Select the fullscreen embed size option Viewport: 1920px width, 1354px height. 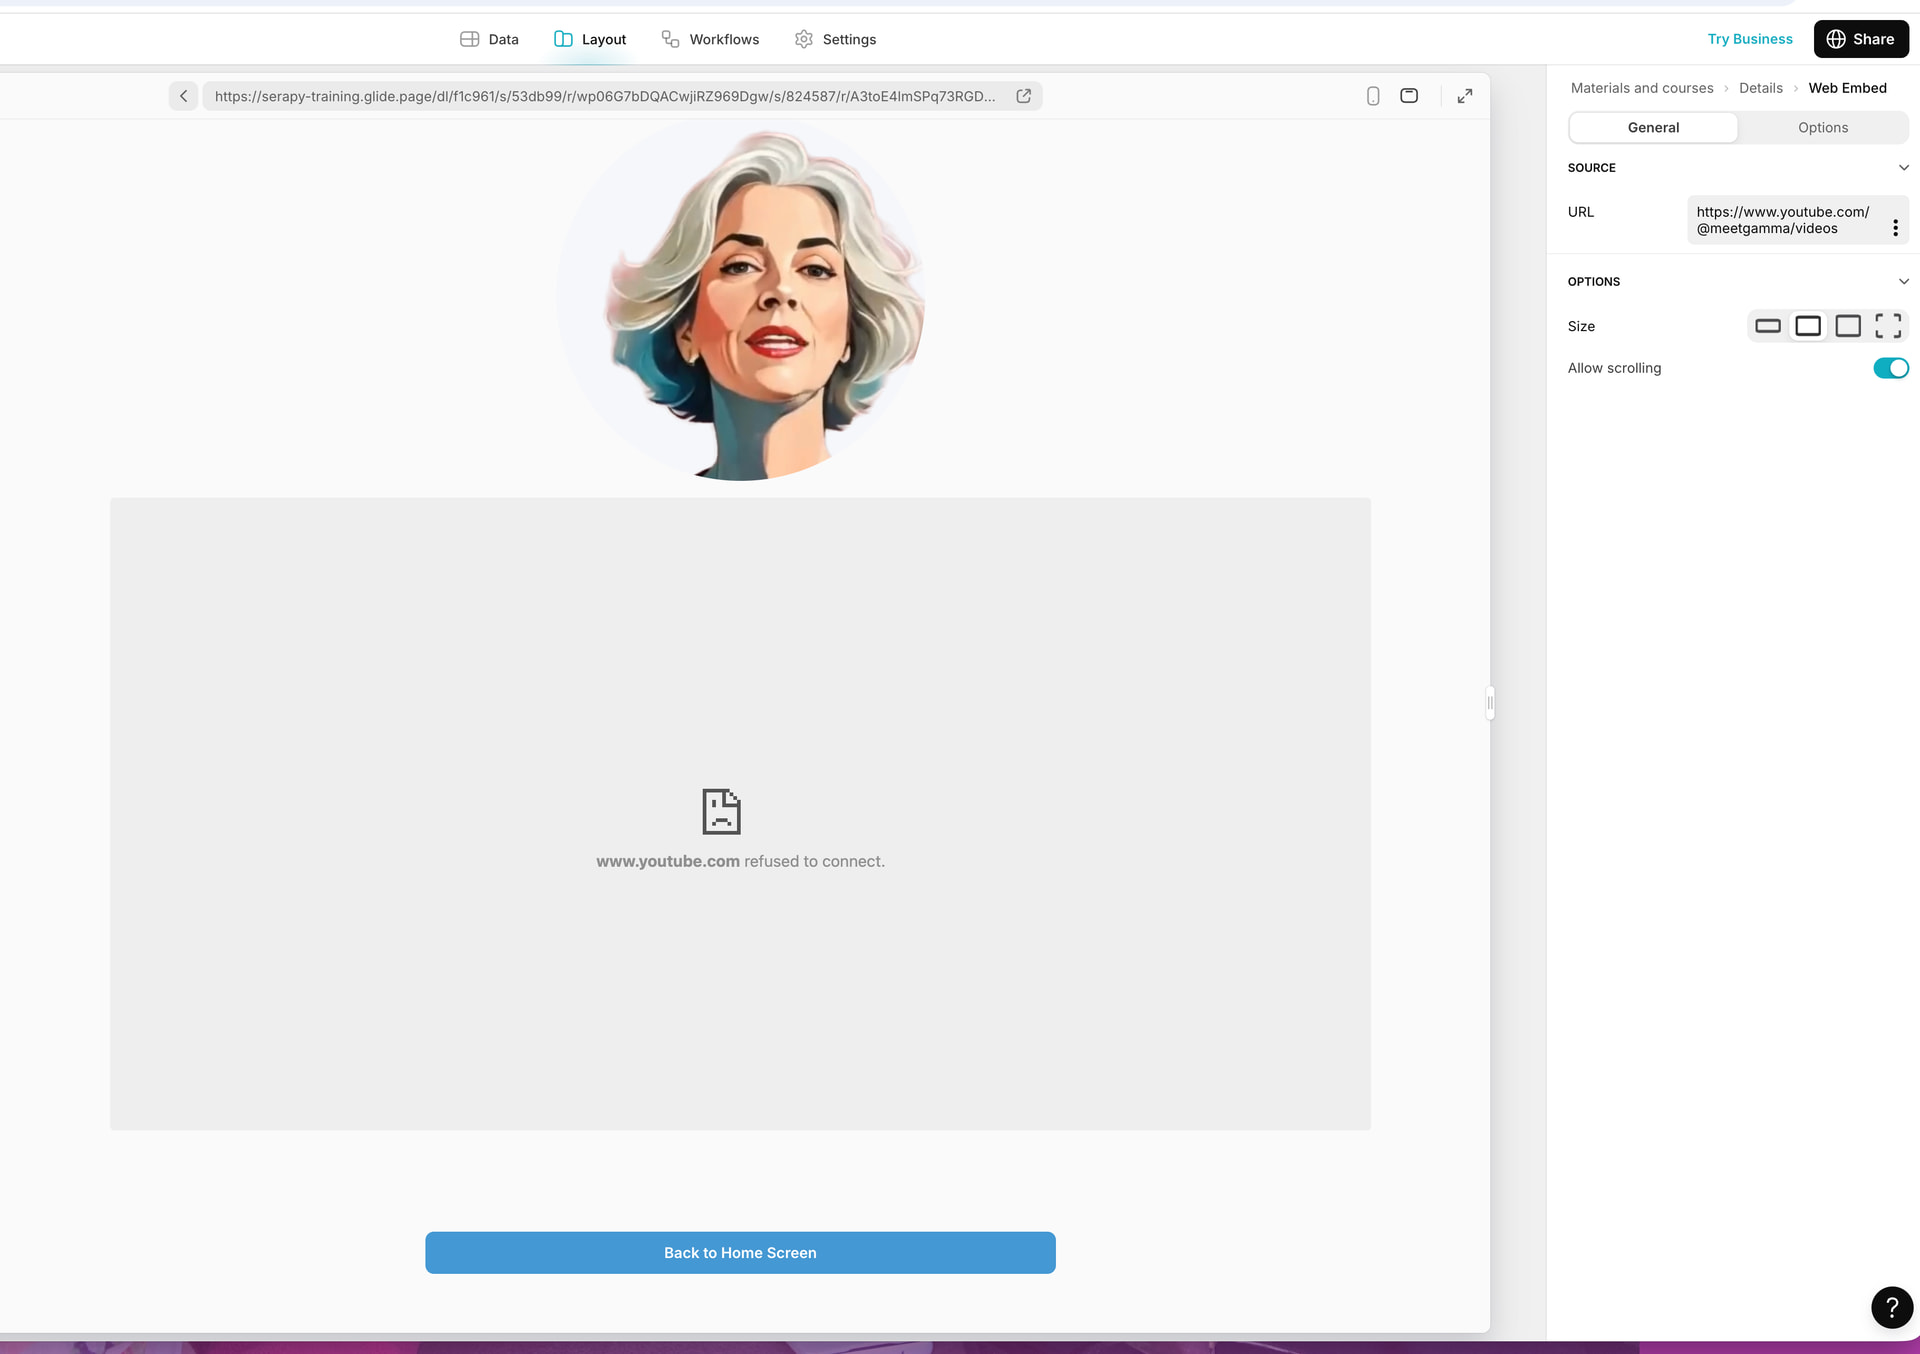(x=1888, y=326)
